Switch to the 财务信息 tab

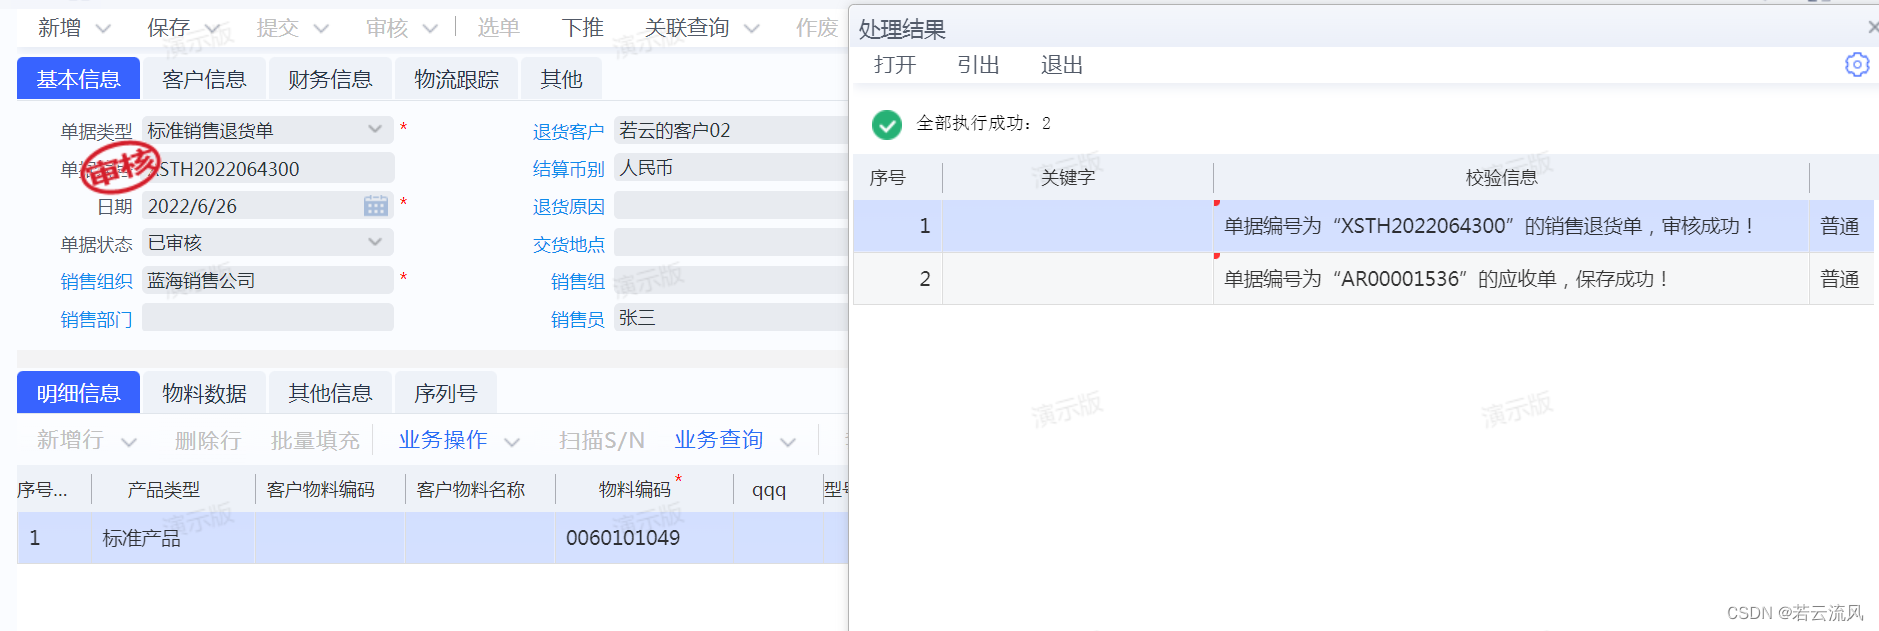pyautogui.click(x=330, y=79)
